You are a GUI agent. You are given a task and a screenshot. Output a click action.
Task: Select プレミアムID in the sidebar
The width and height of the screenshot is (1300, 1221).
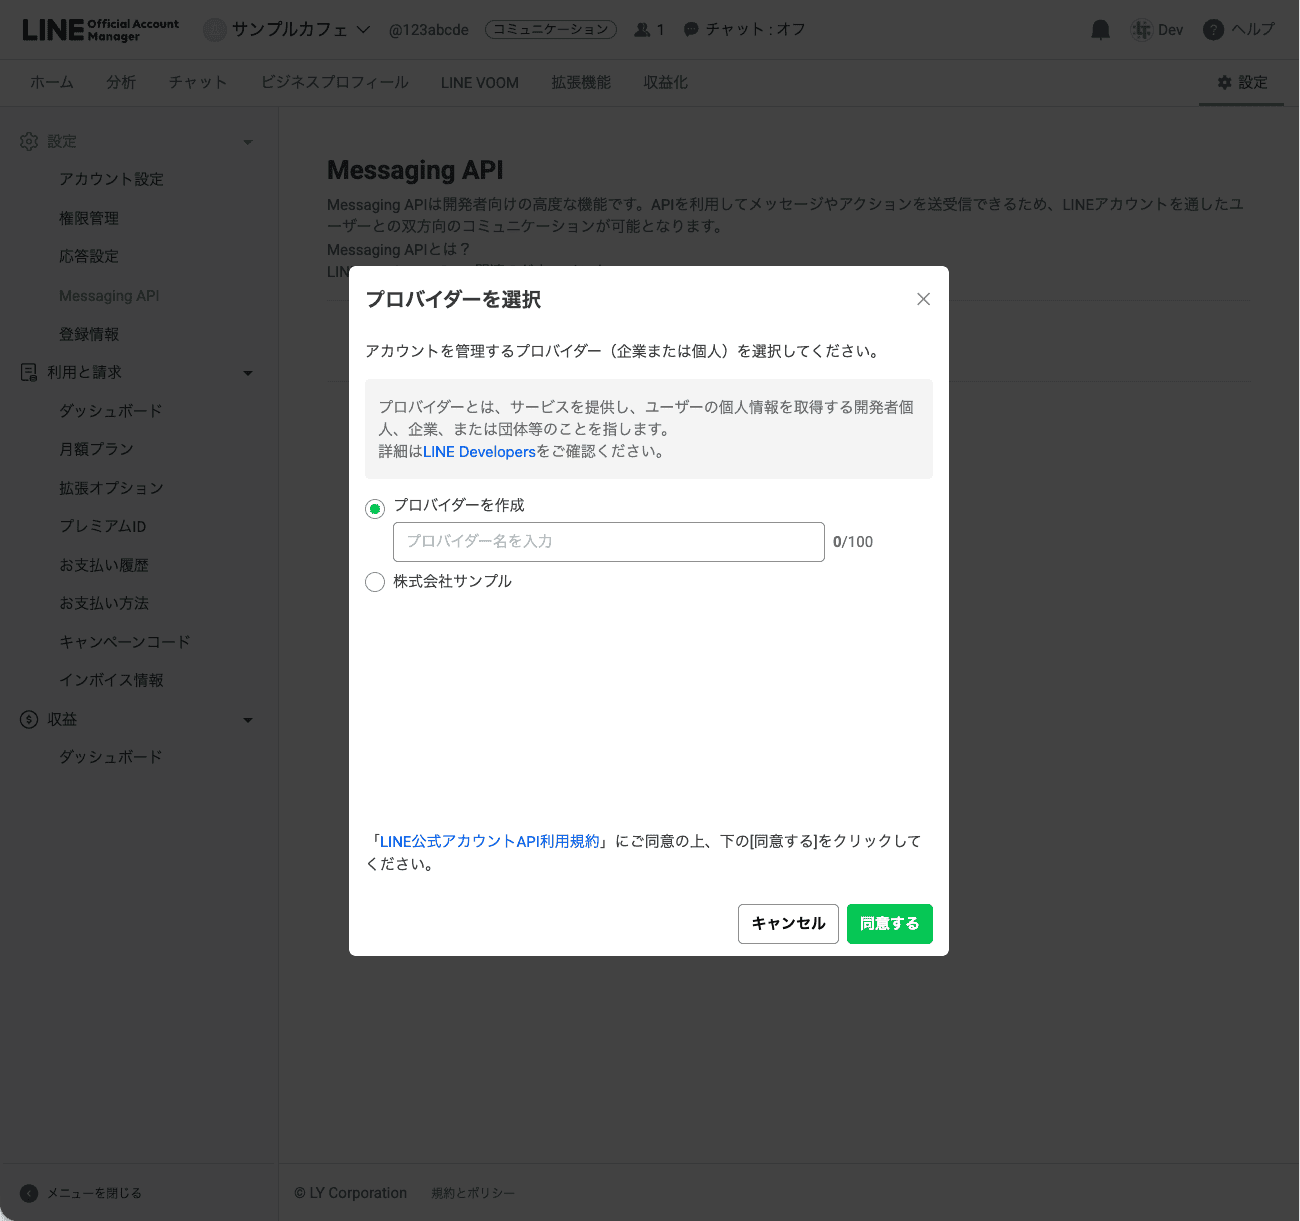(103, 526)
